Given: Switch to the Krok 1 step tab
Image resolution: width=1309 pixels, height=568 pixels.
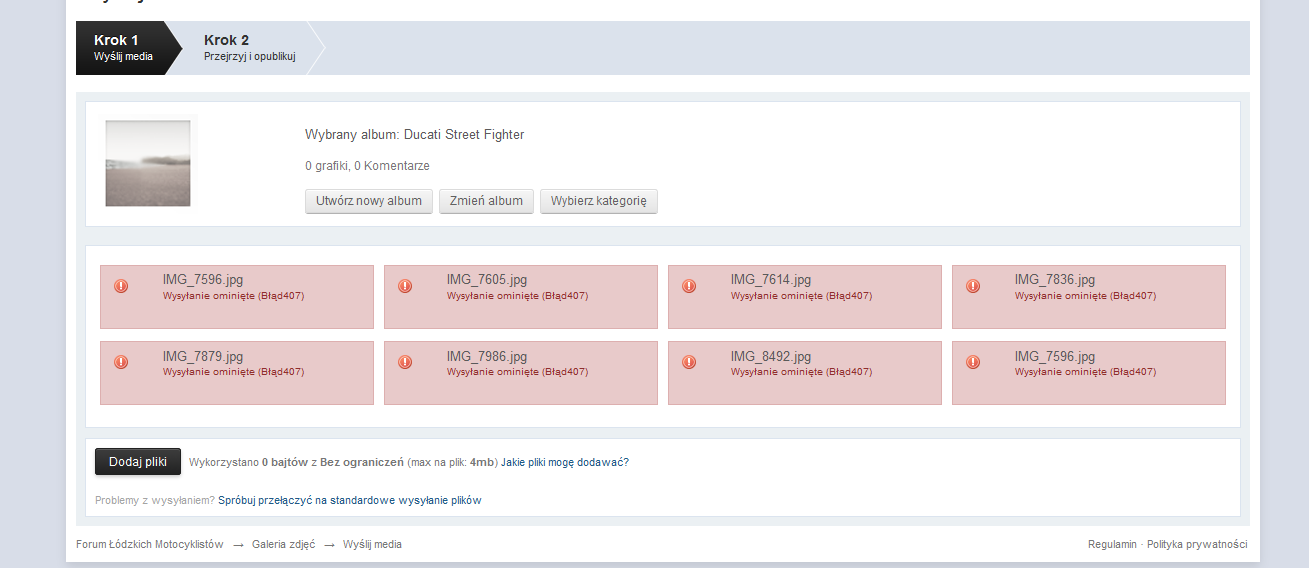Looking at the screenshot, I should point(123,48).
